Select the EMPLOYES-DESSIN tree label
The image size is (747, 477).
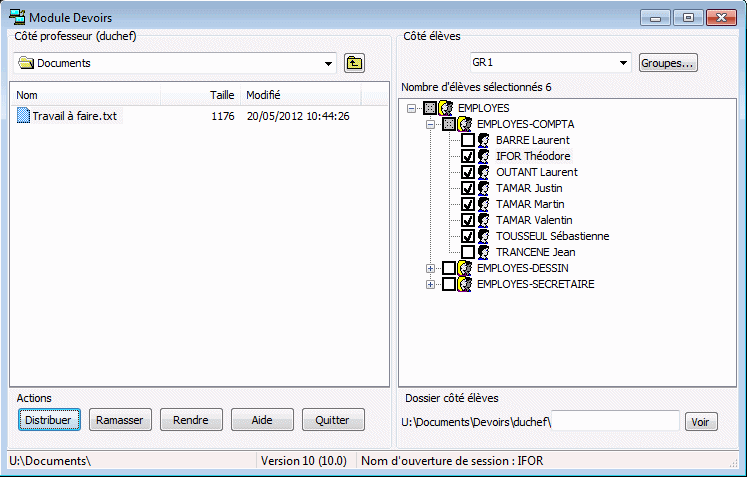[x=523, y=268]
